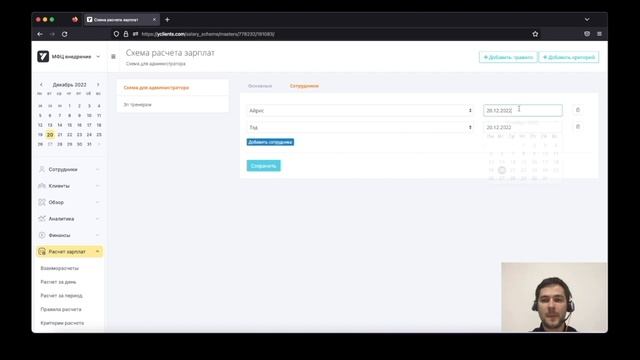This screenshot has width=640, height=360.
Task: Delete the Айрис row with trash icon
Action: tap(578, 110)
